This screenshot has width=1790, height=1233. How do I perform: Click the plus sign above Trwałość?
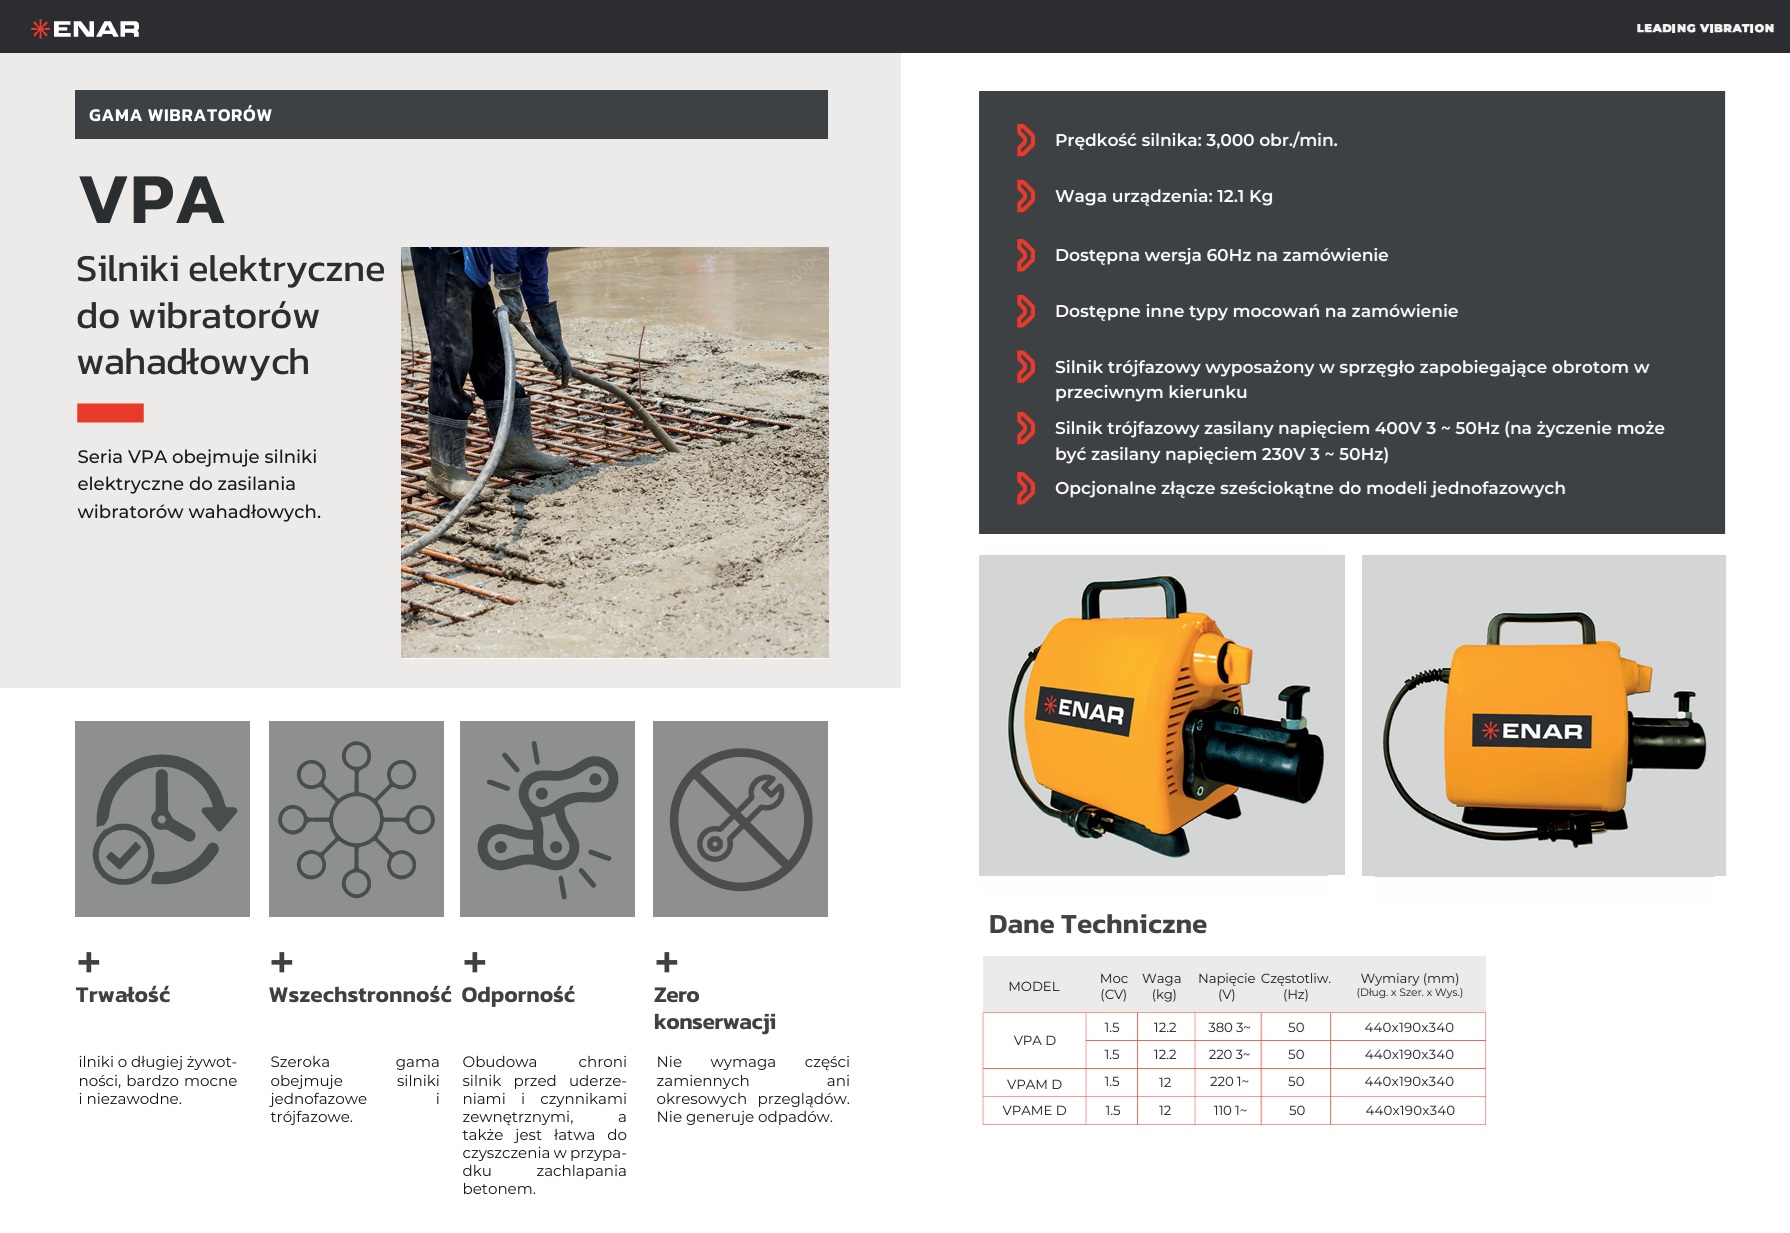(89, 962)
